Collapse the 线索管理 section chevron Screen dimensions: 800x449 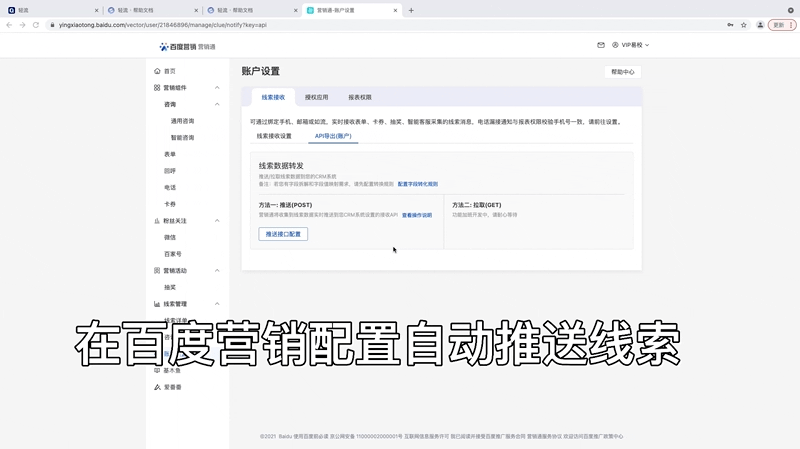[x=217, y=304]
